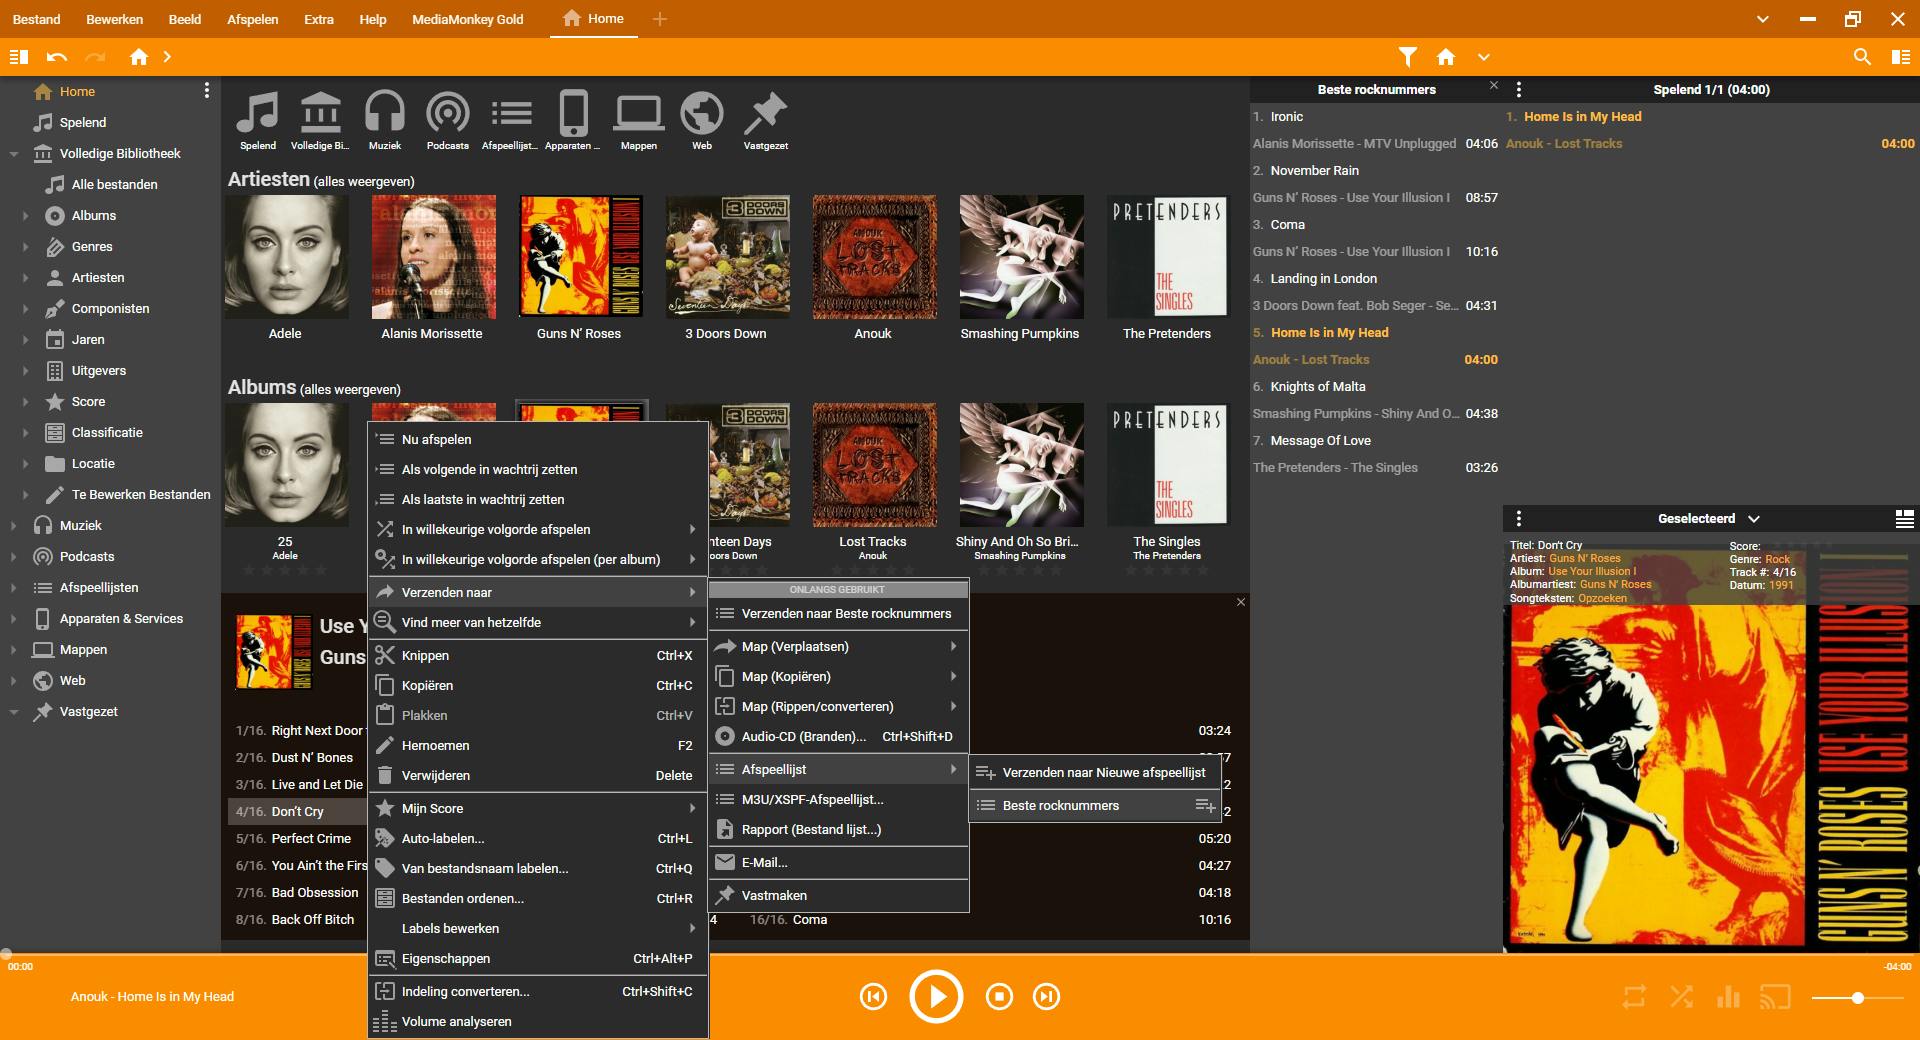Screen dimensions: 1920x1040
Task: Click the filter funnel icon in the toolbar
Action: pos(1408,57)
